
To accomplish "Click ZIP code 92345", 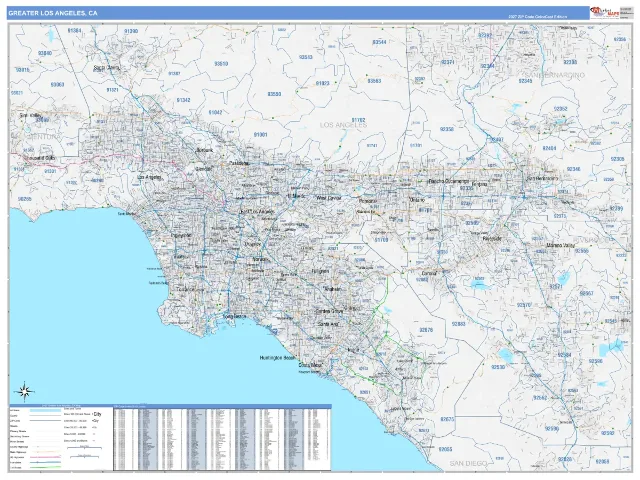I will pos(525,81).
